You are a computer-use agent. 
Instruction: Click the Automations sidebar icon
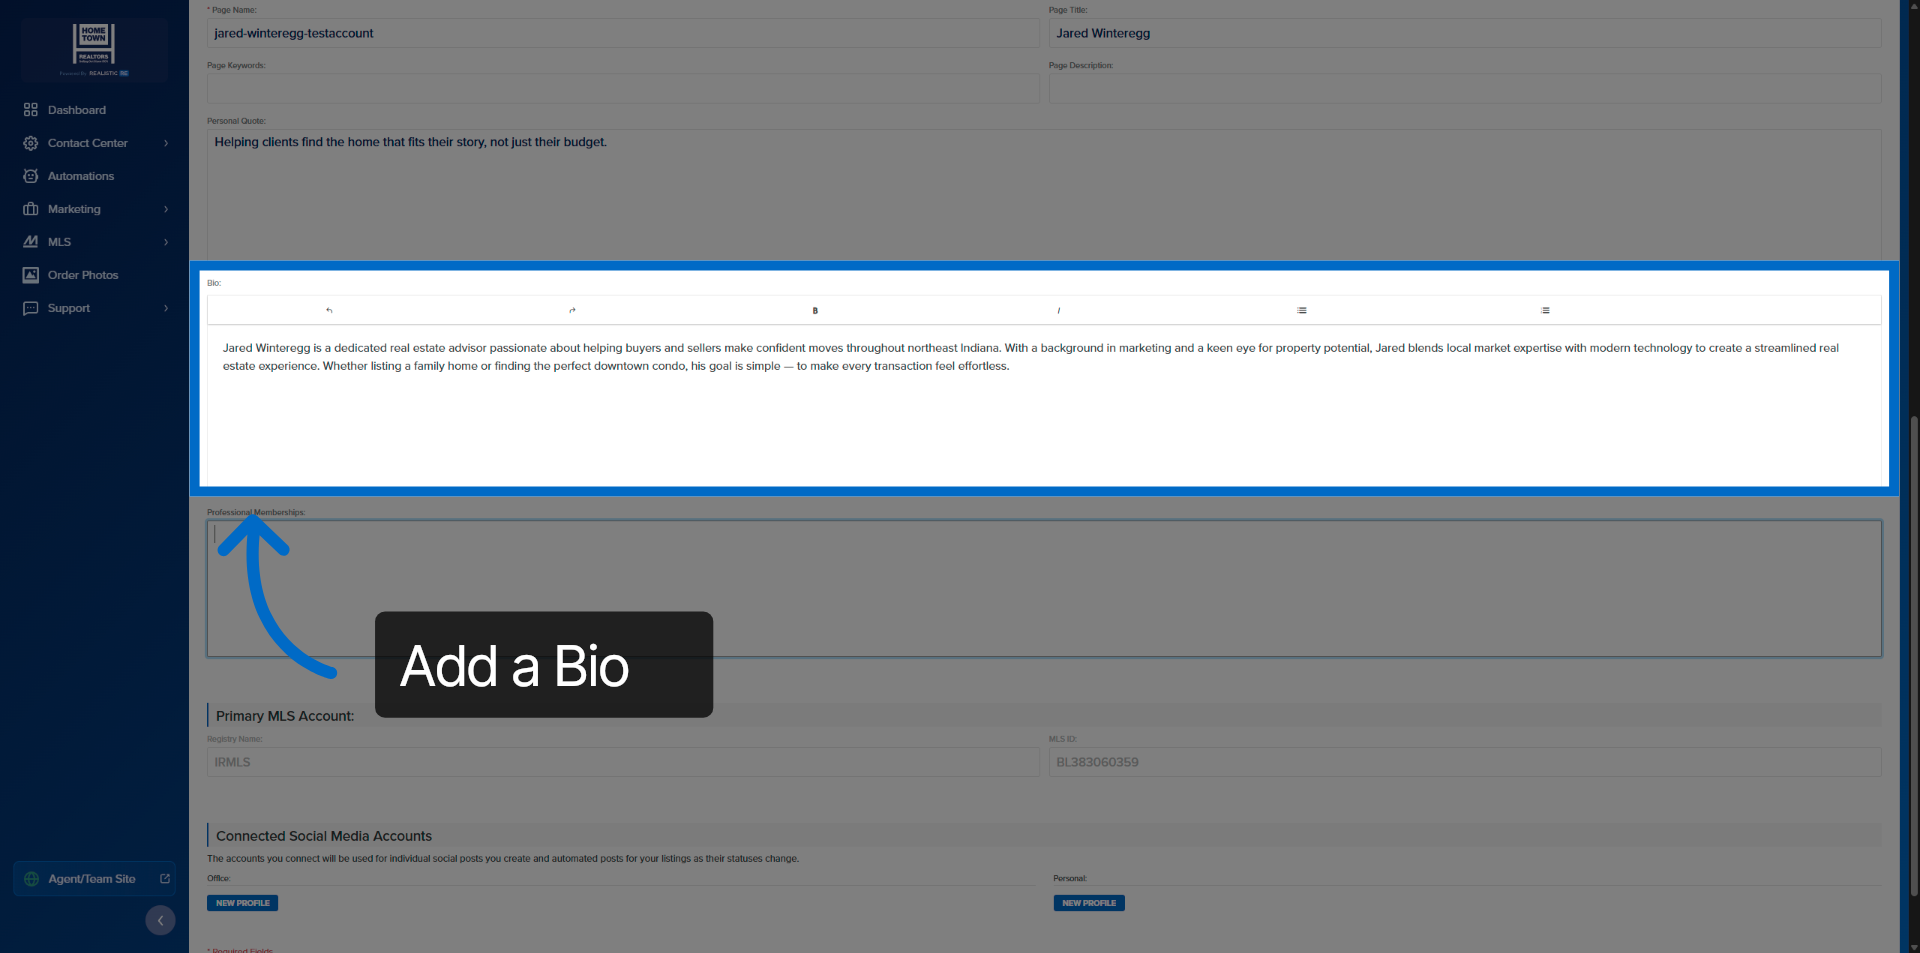(31, 176)
